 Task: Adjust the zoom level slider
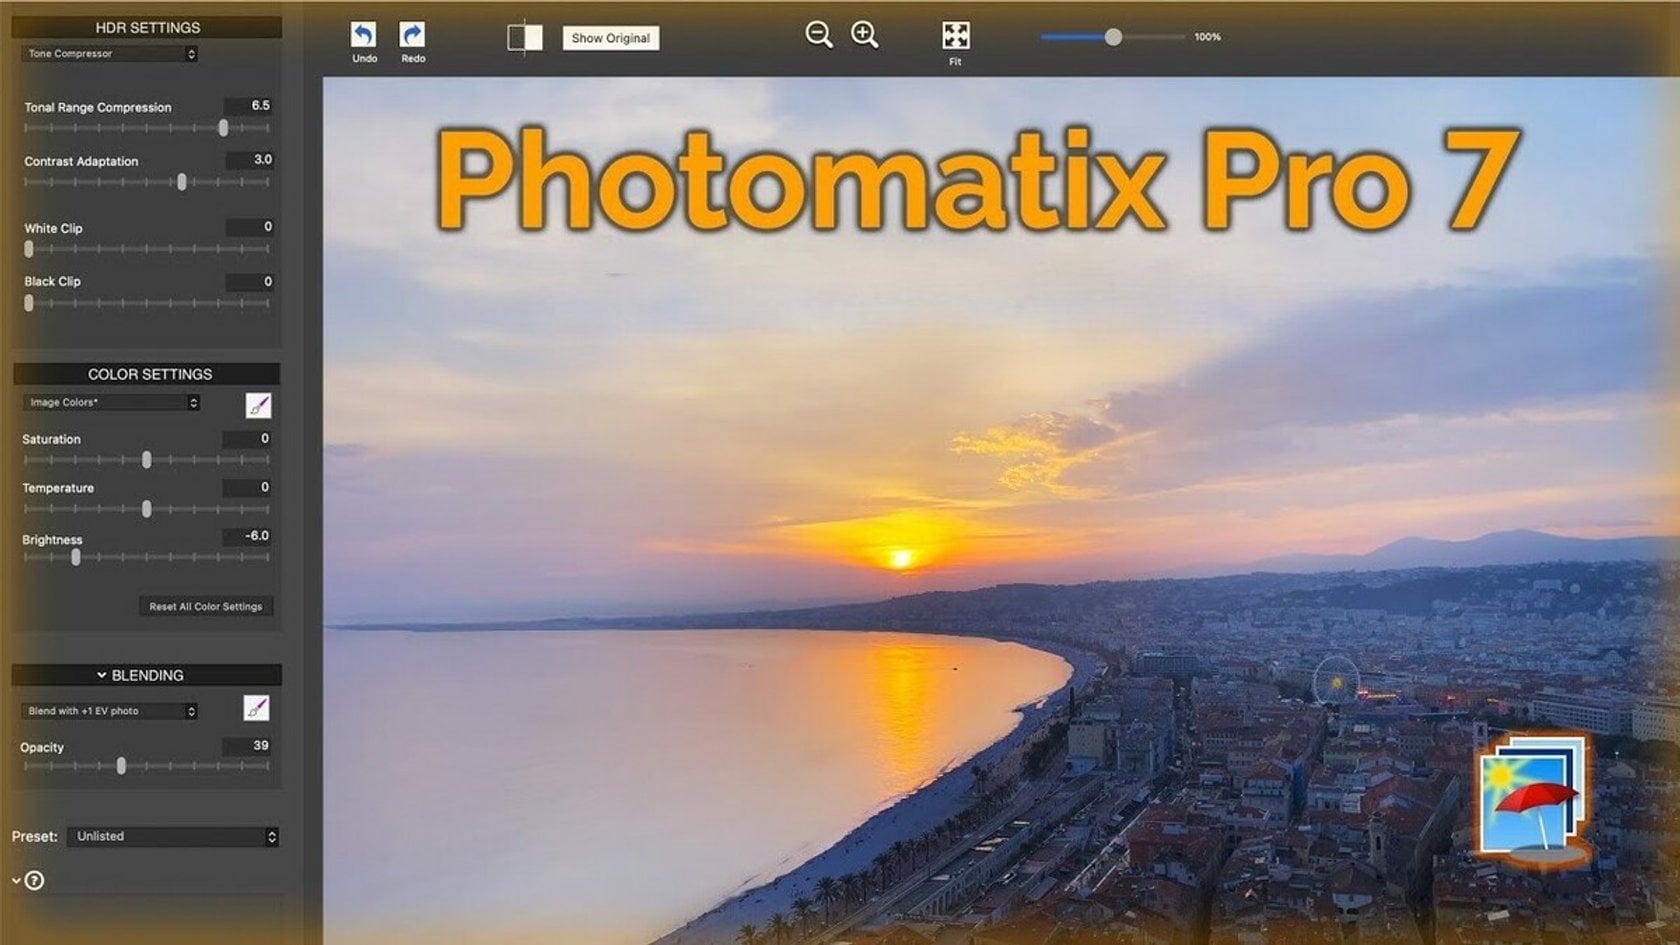pyautogui.click(x=1113, y=37)
